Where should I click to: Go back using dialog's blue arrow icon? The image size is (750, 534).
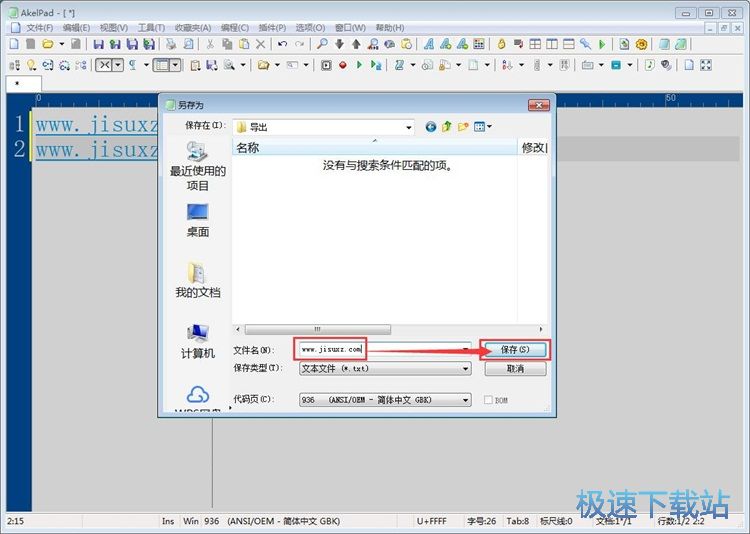click(430, 126)
